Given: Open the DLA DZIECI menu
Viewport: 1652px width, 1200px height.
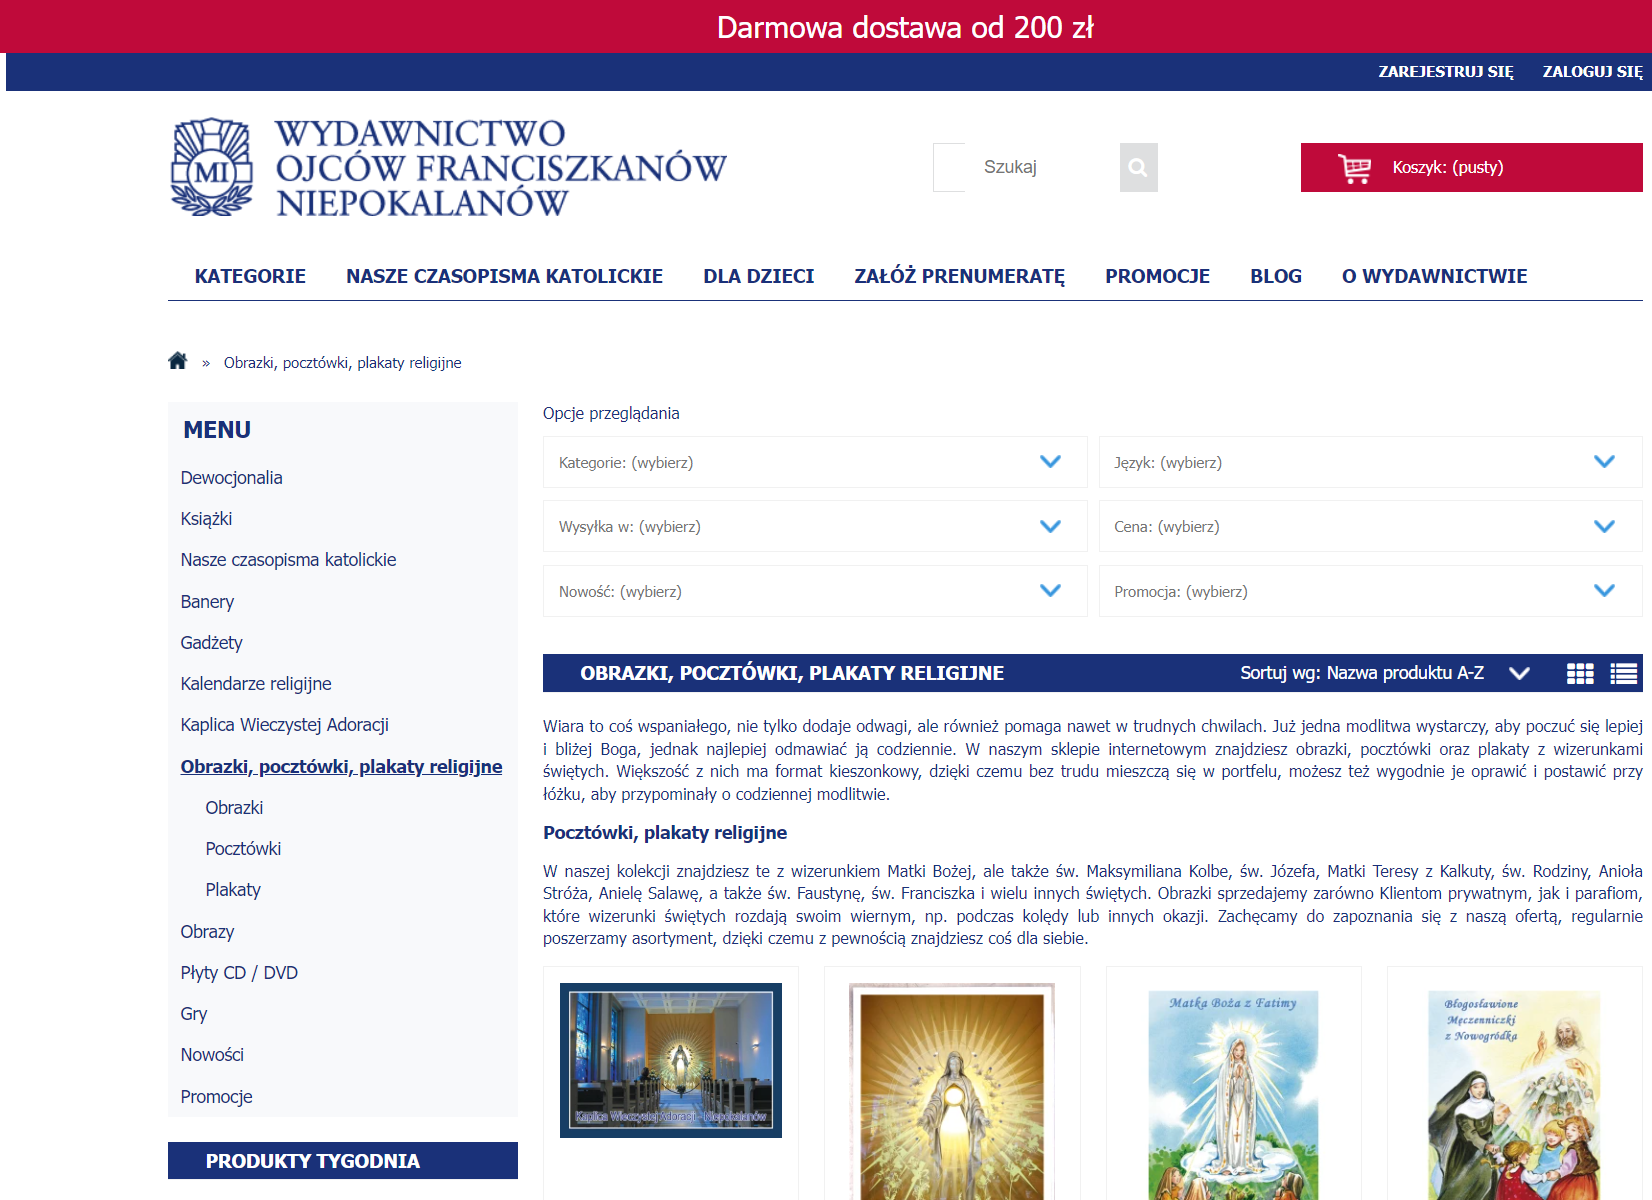Looking at the screenshot, I should [758, 276].
